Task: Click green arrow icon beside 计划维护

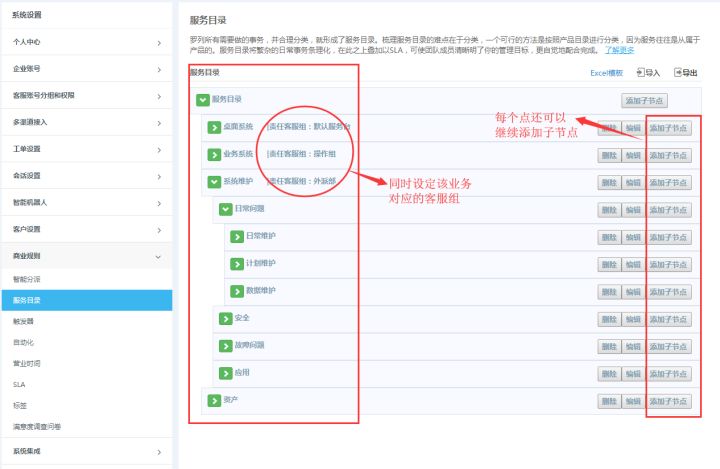Action: (x=237, y=264)
